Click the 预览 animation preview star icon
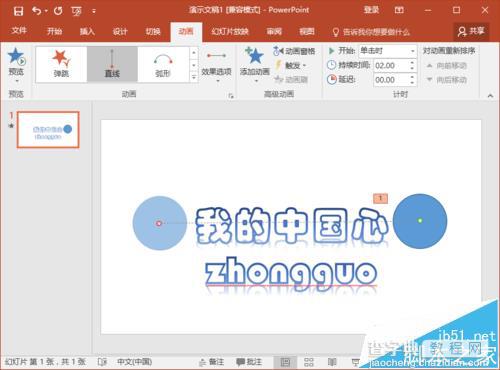 (x=17, y=57)
